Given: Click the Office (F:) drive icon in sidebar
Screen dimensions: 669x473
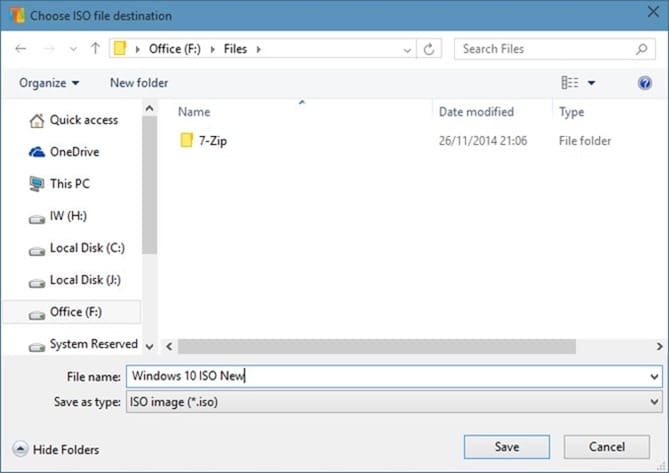Looking at the screenshot, I should [37, 315].
